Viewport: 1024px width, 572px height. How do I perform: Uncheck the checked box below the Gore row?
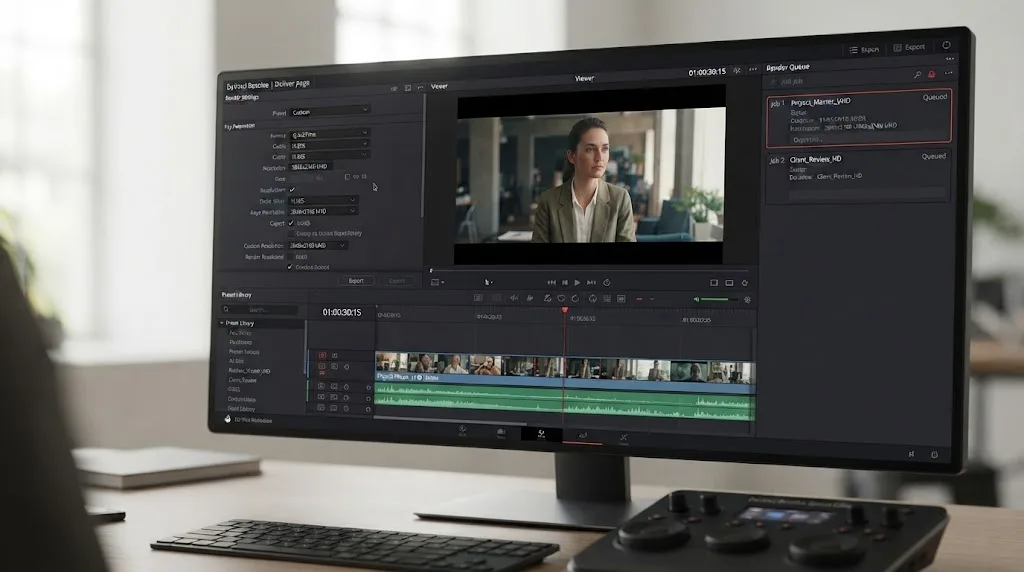tap(292, 189)
